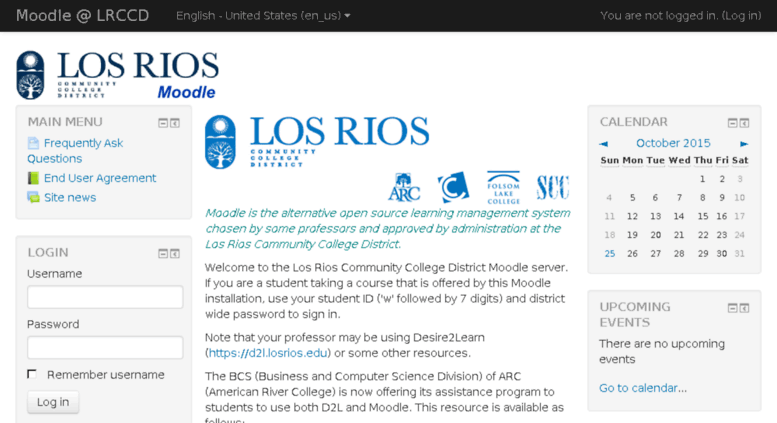The width and height of the screenshot is (777, 423).
Task: Click the Log in link in header
Action: point(741,16)
